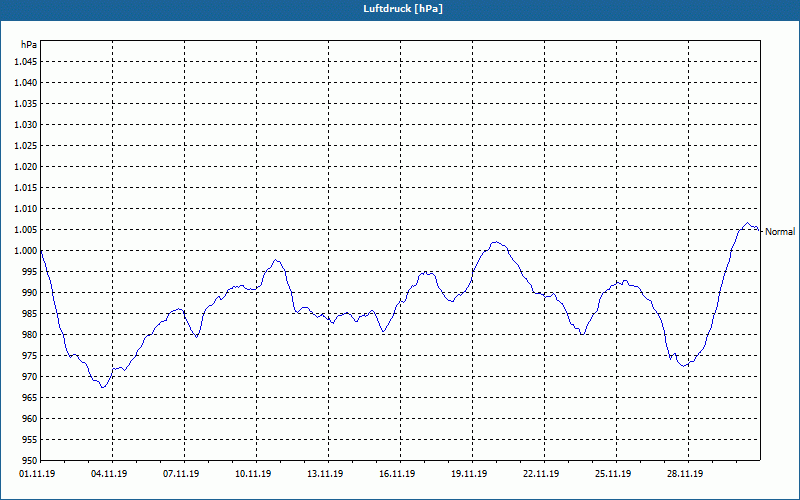This screenshot has width=800, height=500.
Task: Click the 1.040 y-axis value
Action: (x=26, y=83)
